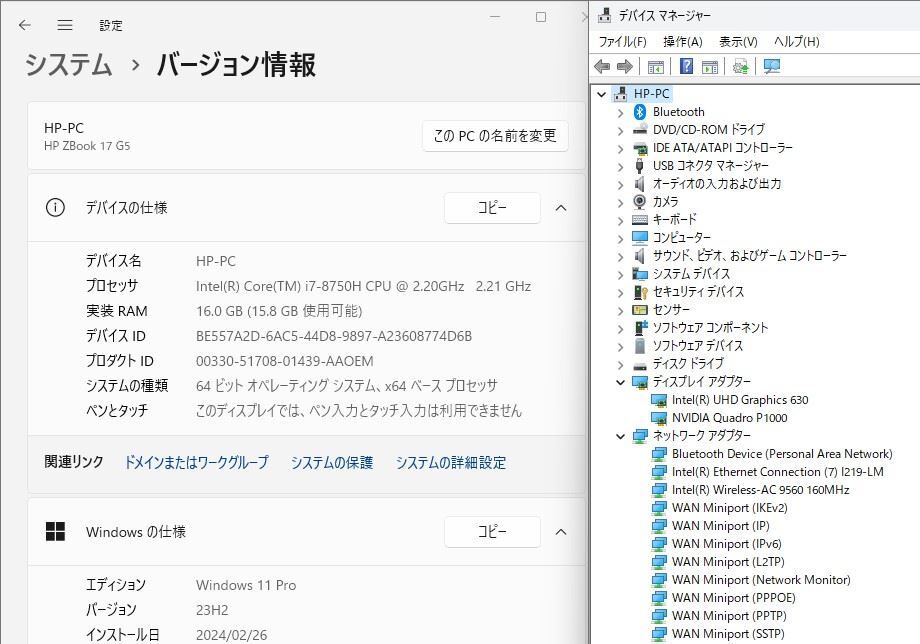The image size is (920, 644).
Task: Select WAN Miniport (PPTP) entry
Action: (x=729, y=616)
